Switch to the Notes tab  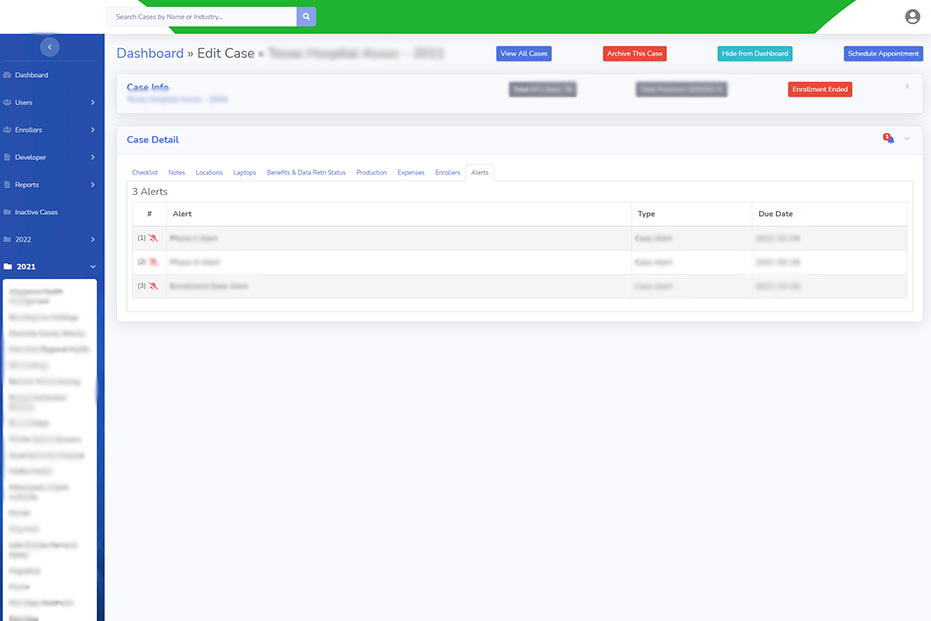tap(176, 173)
